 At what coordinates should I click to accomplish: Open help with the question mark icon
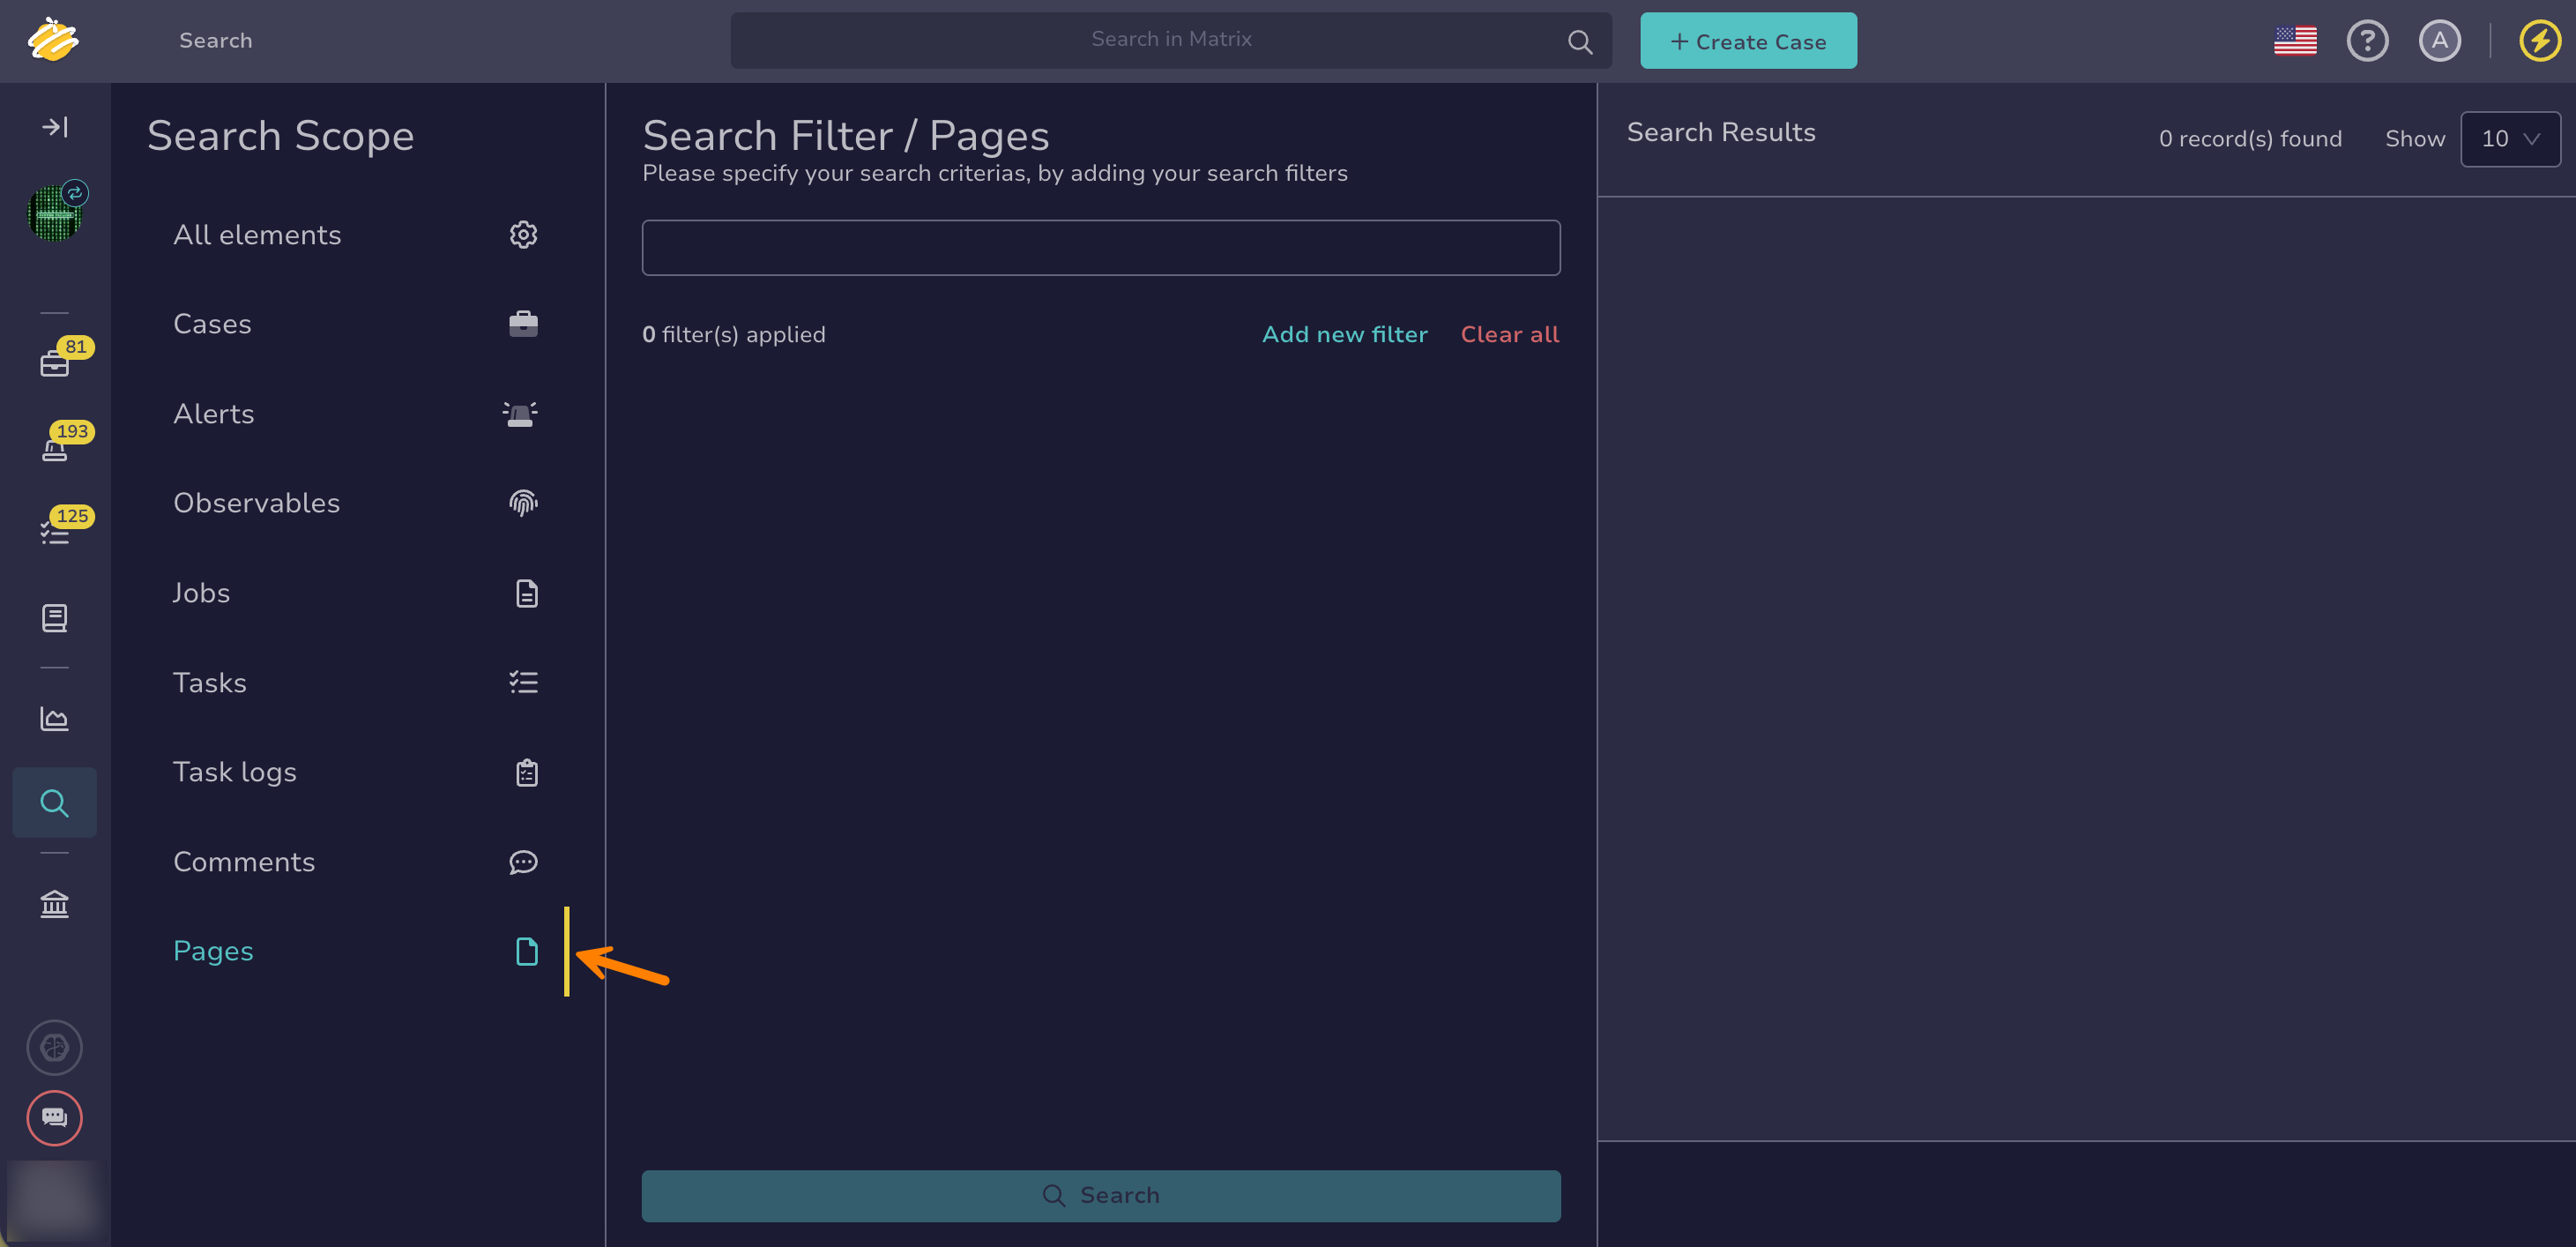(2367, 41)
